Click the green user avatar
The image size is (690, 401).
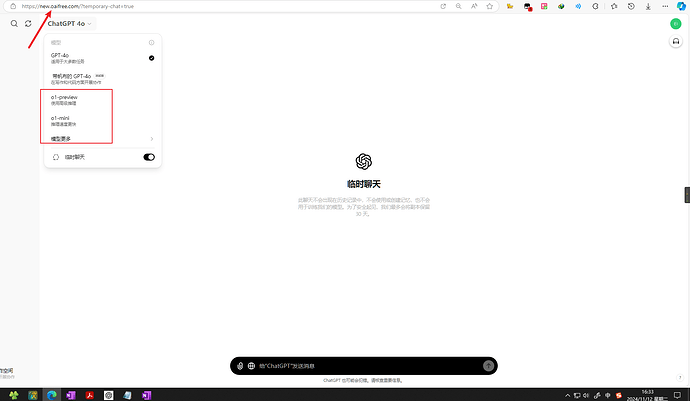[x=675, y=24]
